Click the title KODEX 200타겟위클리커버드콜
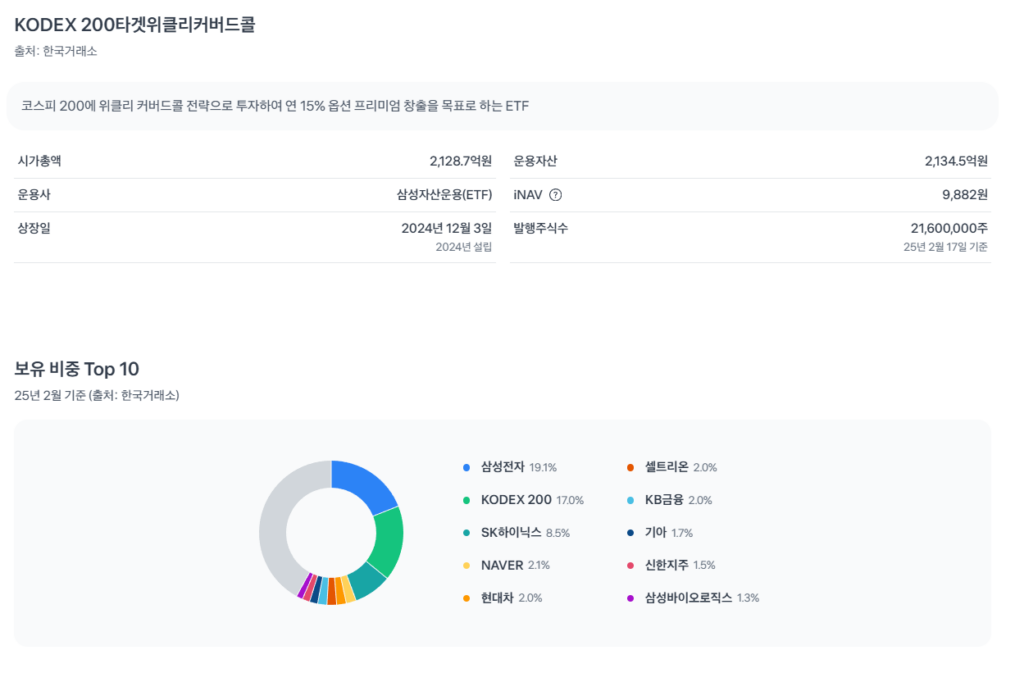Screen dimensions: 1024x700 (135, 25)
